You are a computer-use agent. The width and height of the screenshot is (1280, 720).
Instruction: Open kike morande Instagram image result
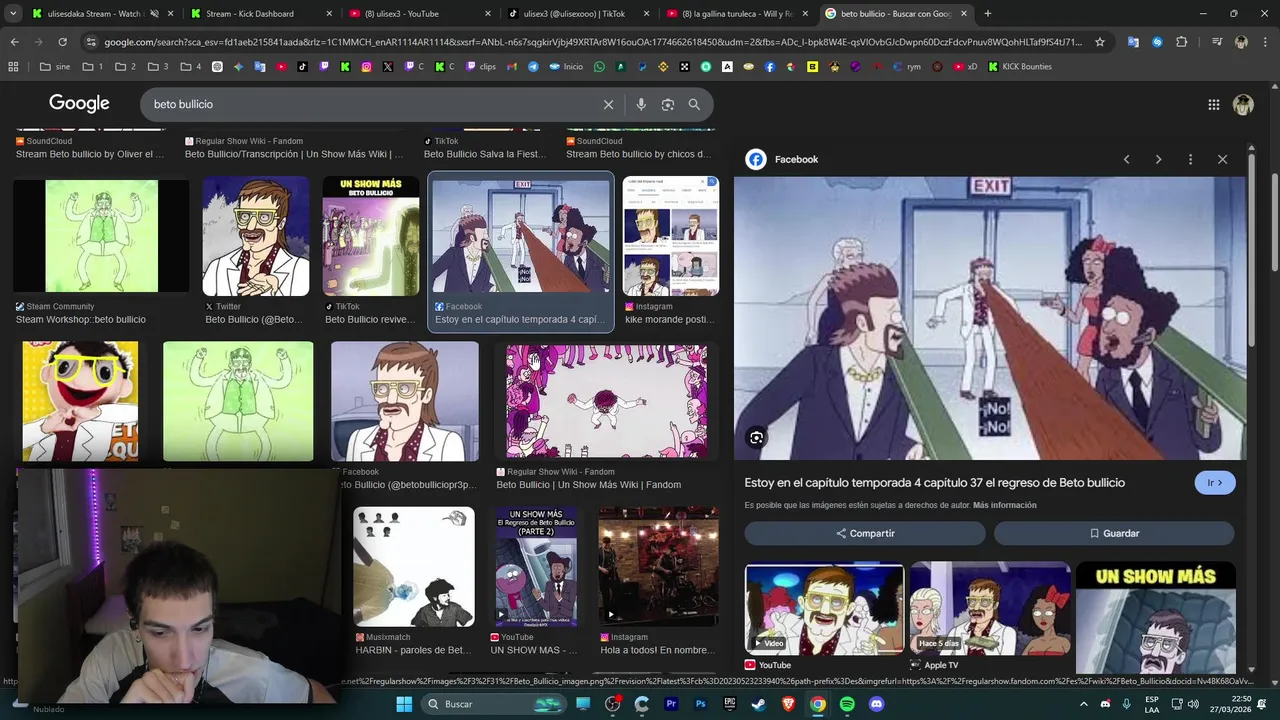[671, 235]
